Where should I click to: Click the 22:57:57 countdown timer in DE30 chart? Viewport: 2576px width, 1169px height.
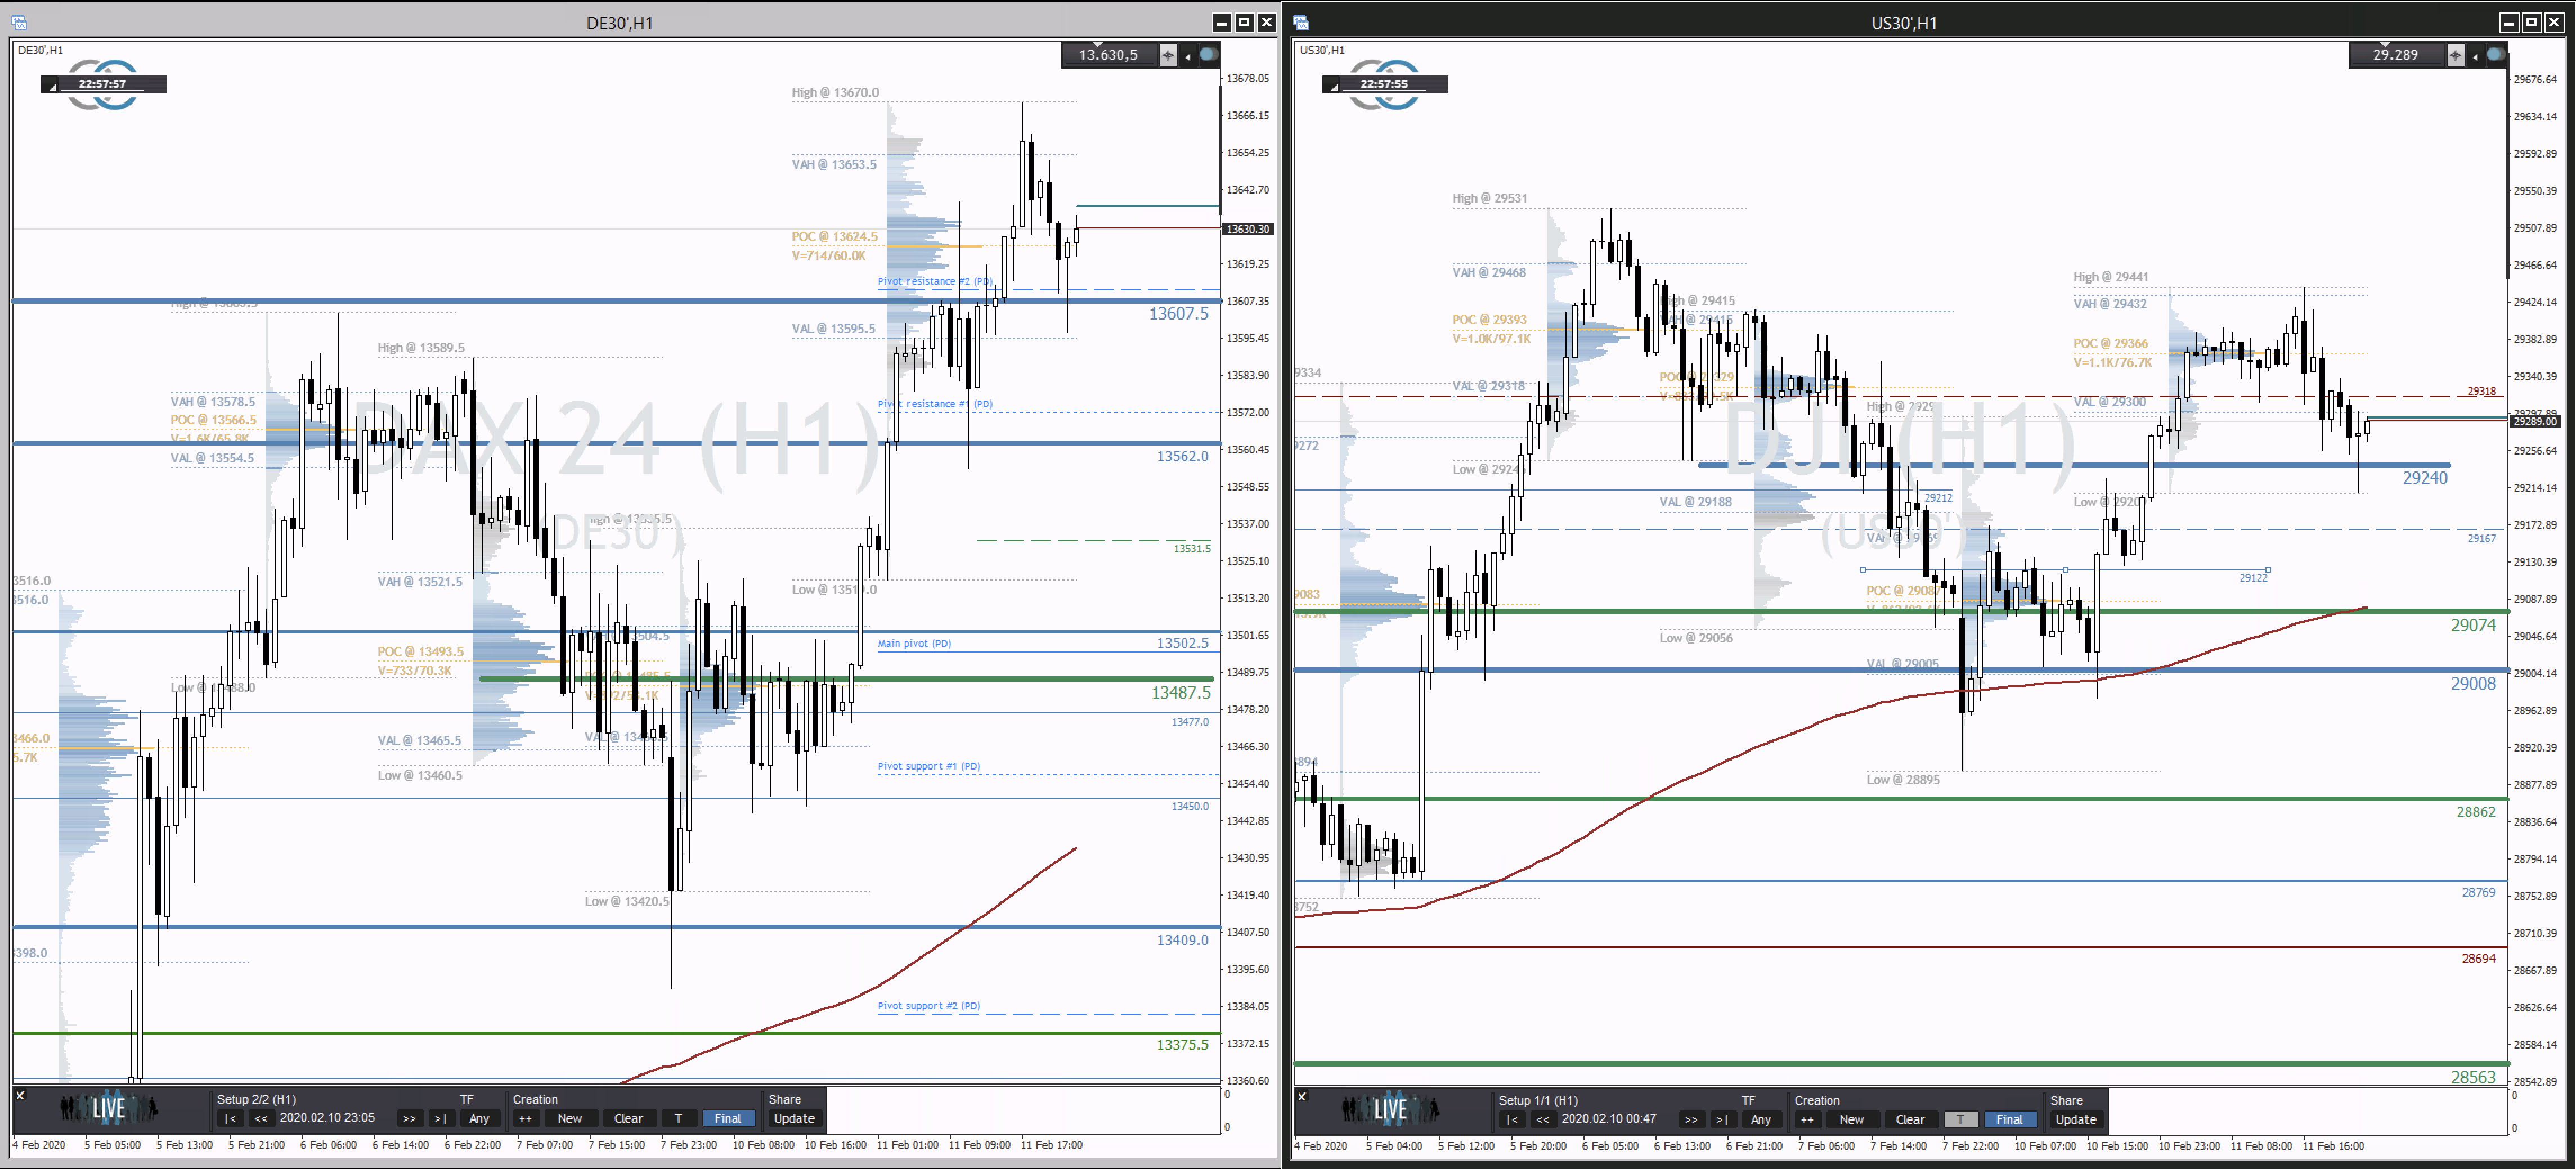[103, 84]
